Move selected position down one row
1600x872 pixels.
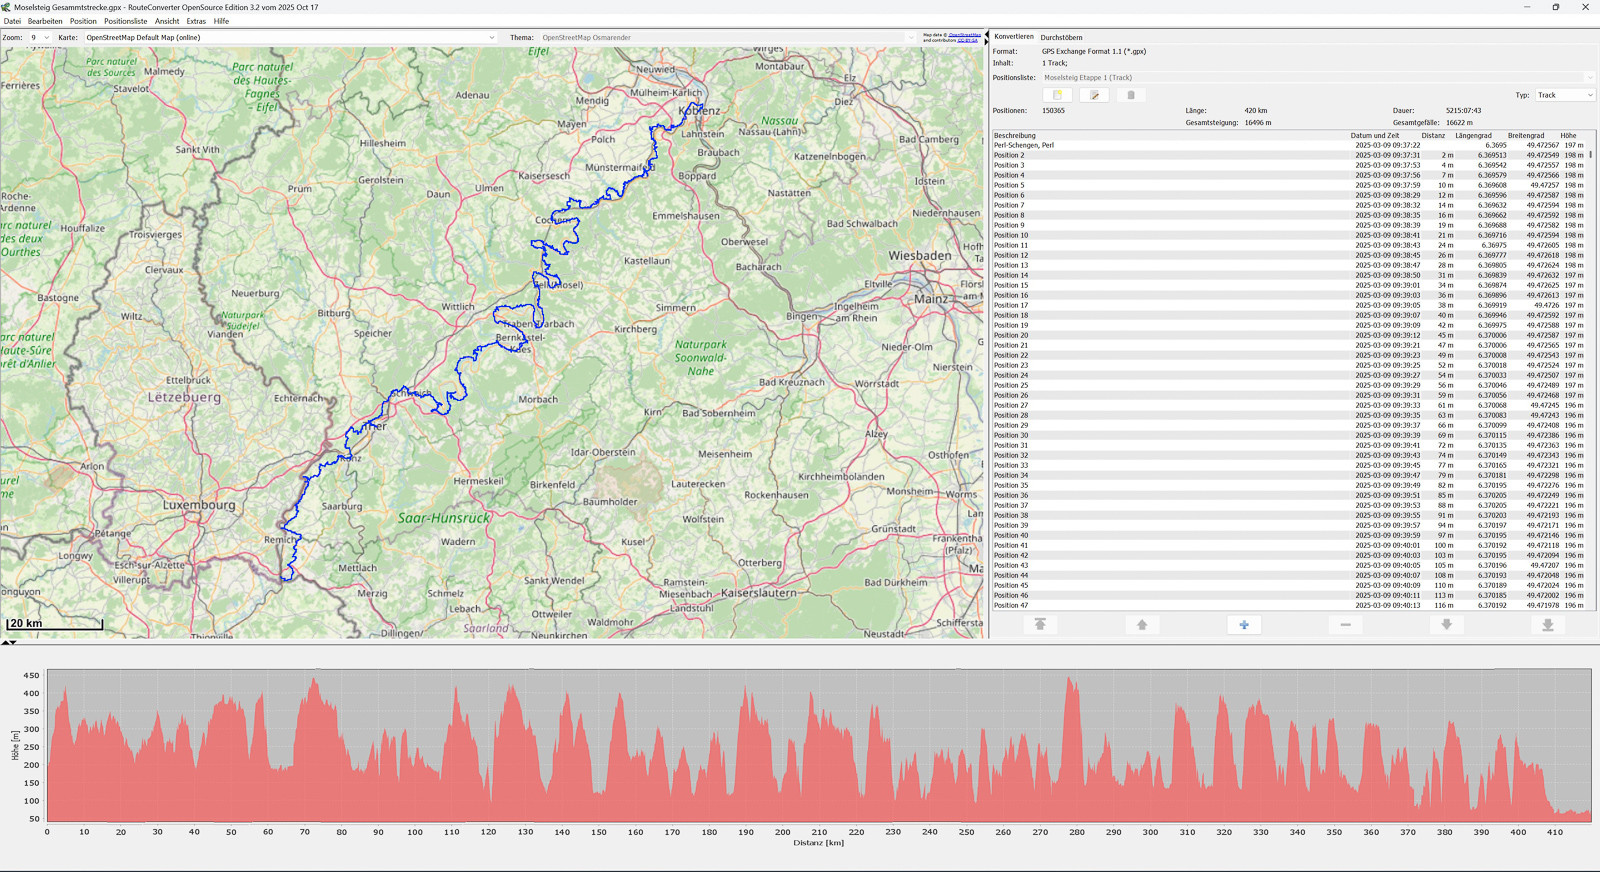pyautogui.click(x=1446, y=625)
